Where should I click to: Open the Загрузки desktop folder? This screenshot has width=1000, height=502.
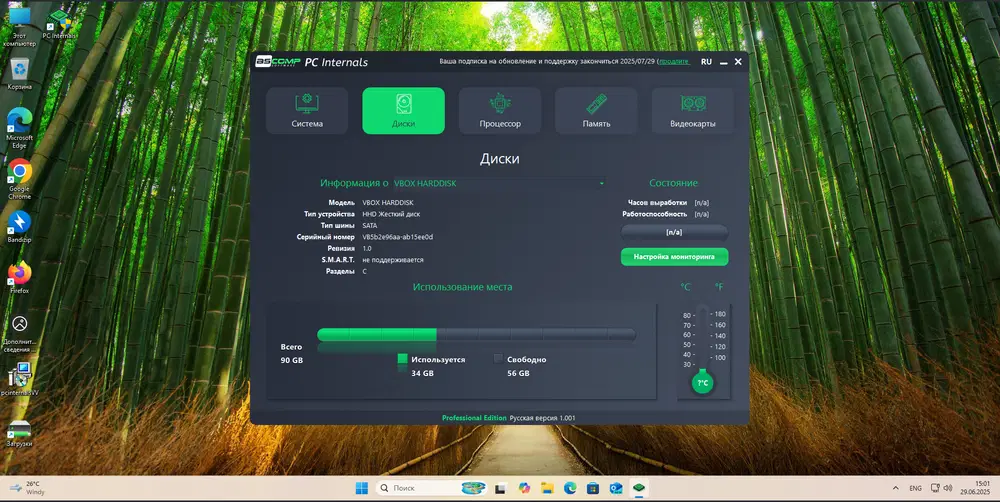click(20, 432)
